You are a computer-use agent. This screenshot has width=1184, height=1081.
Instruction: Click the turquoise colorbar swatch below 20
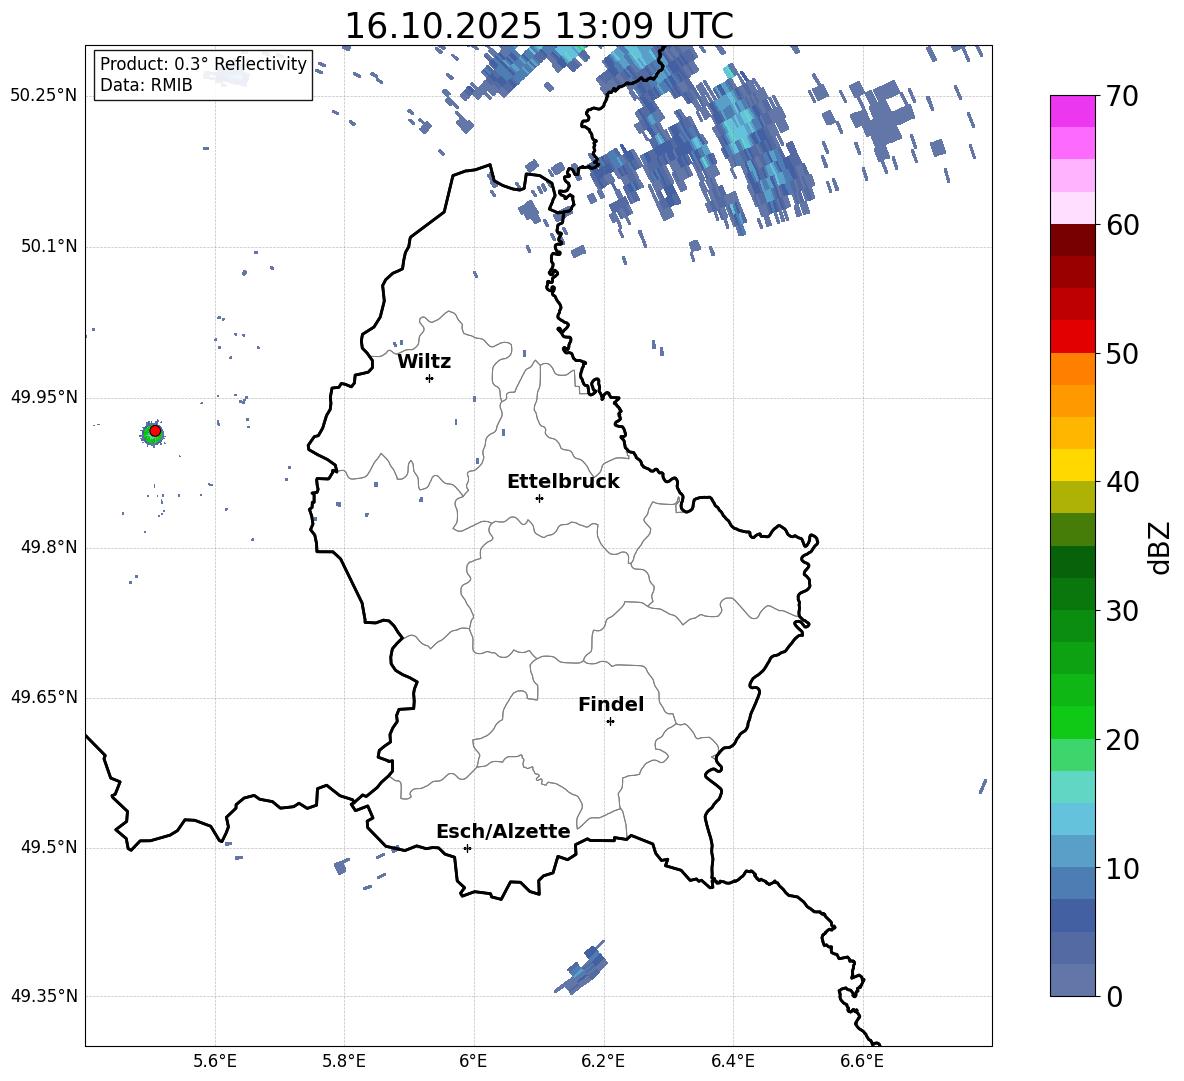pos(1073,787)
